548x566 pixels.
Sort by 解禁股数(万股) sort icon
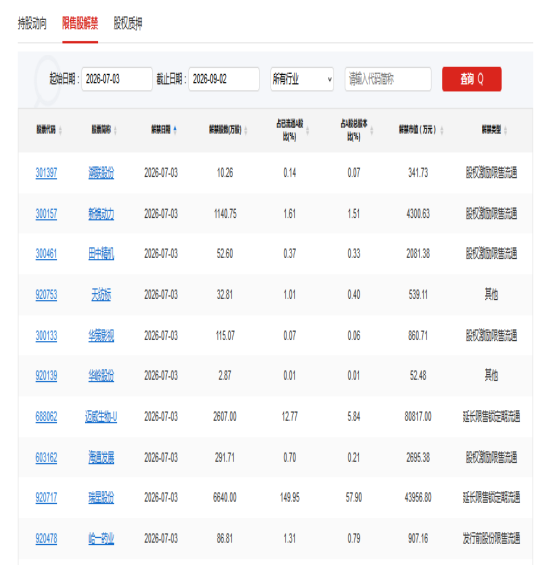click(x=246, y=130)
